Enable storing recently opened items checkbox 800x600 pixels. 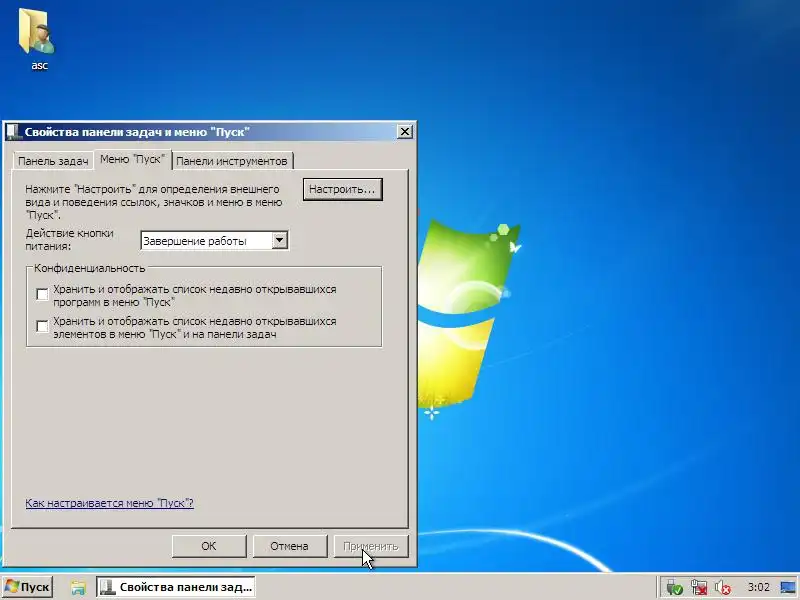click(42, 327)
